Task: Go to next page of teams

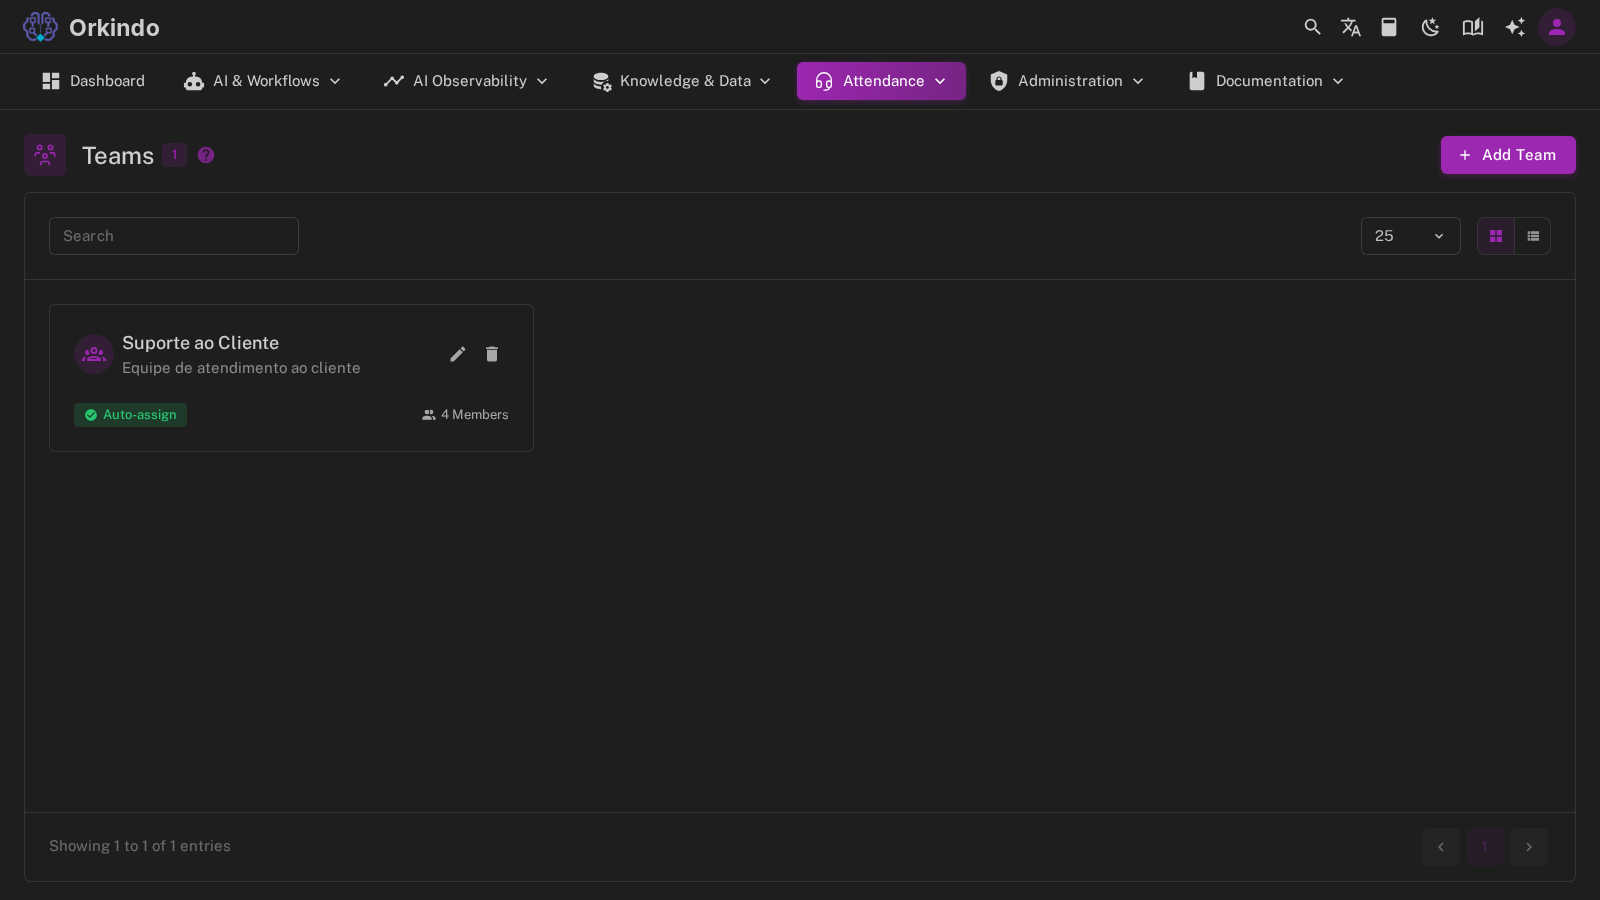Action: coord(1529,847)
